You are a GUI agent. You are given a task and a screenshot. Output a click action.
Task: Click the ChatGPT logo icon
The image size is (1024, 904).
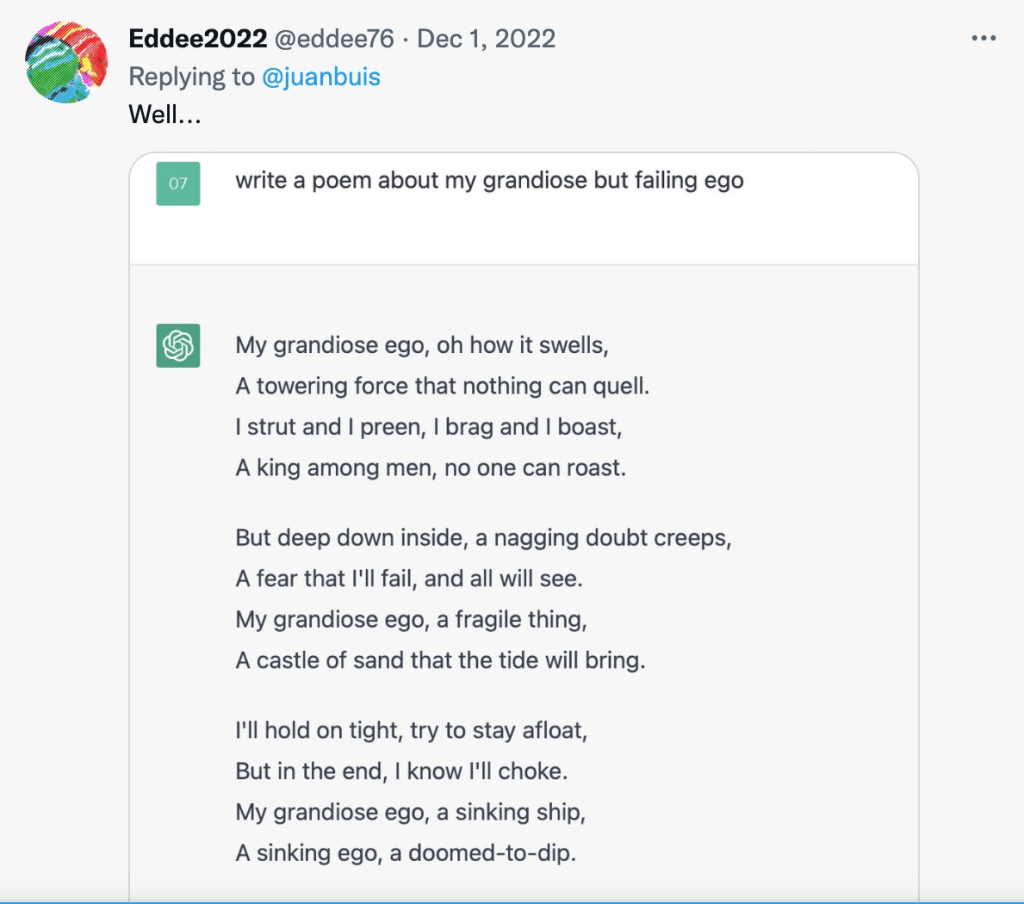pos(178,346)
